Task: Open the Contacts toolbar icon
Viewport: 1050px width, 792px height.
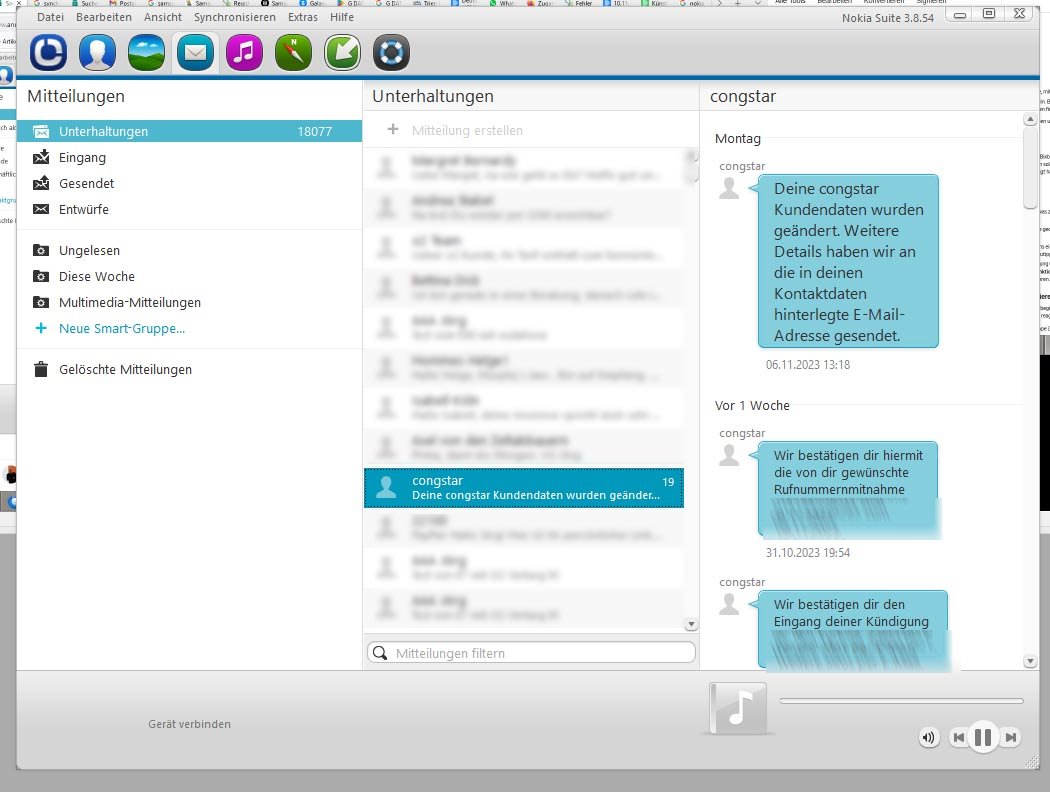Action: (97, 52)
